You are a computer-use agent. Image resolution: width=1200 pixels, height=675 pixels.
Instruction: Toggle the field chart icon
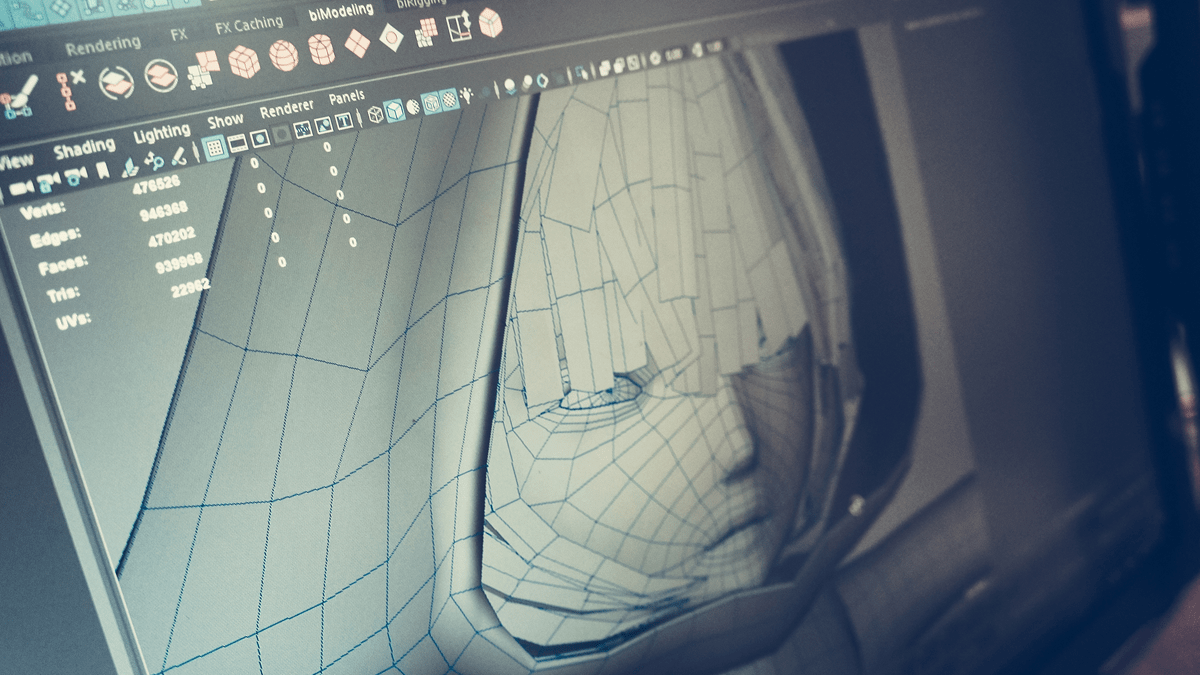pos(303,130)
